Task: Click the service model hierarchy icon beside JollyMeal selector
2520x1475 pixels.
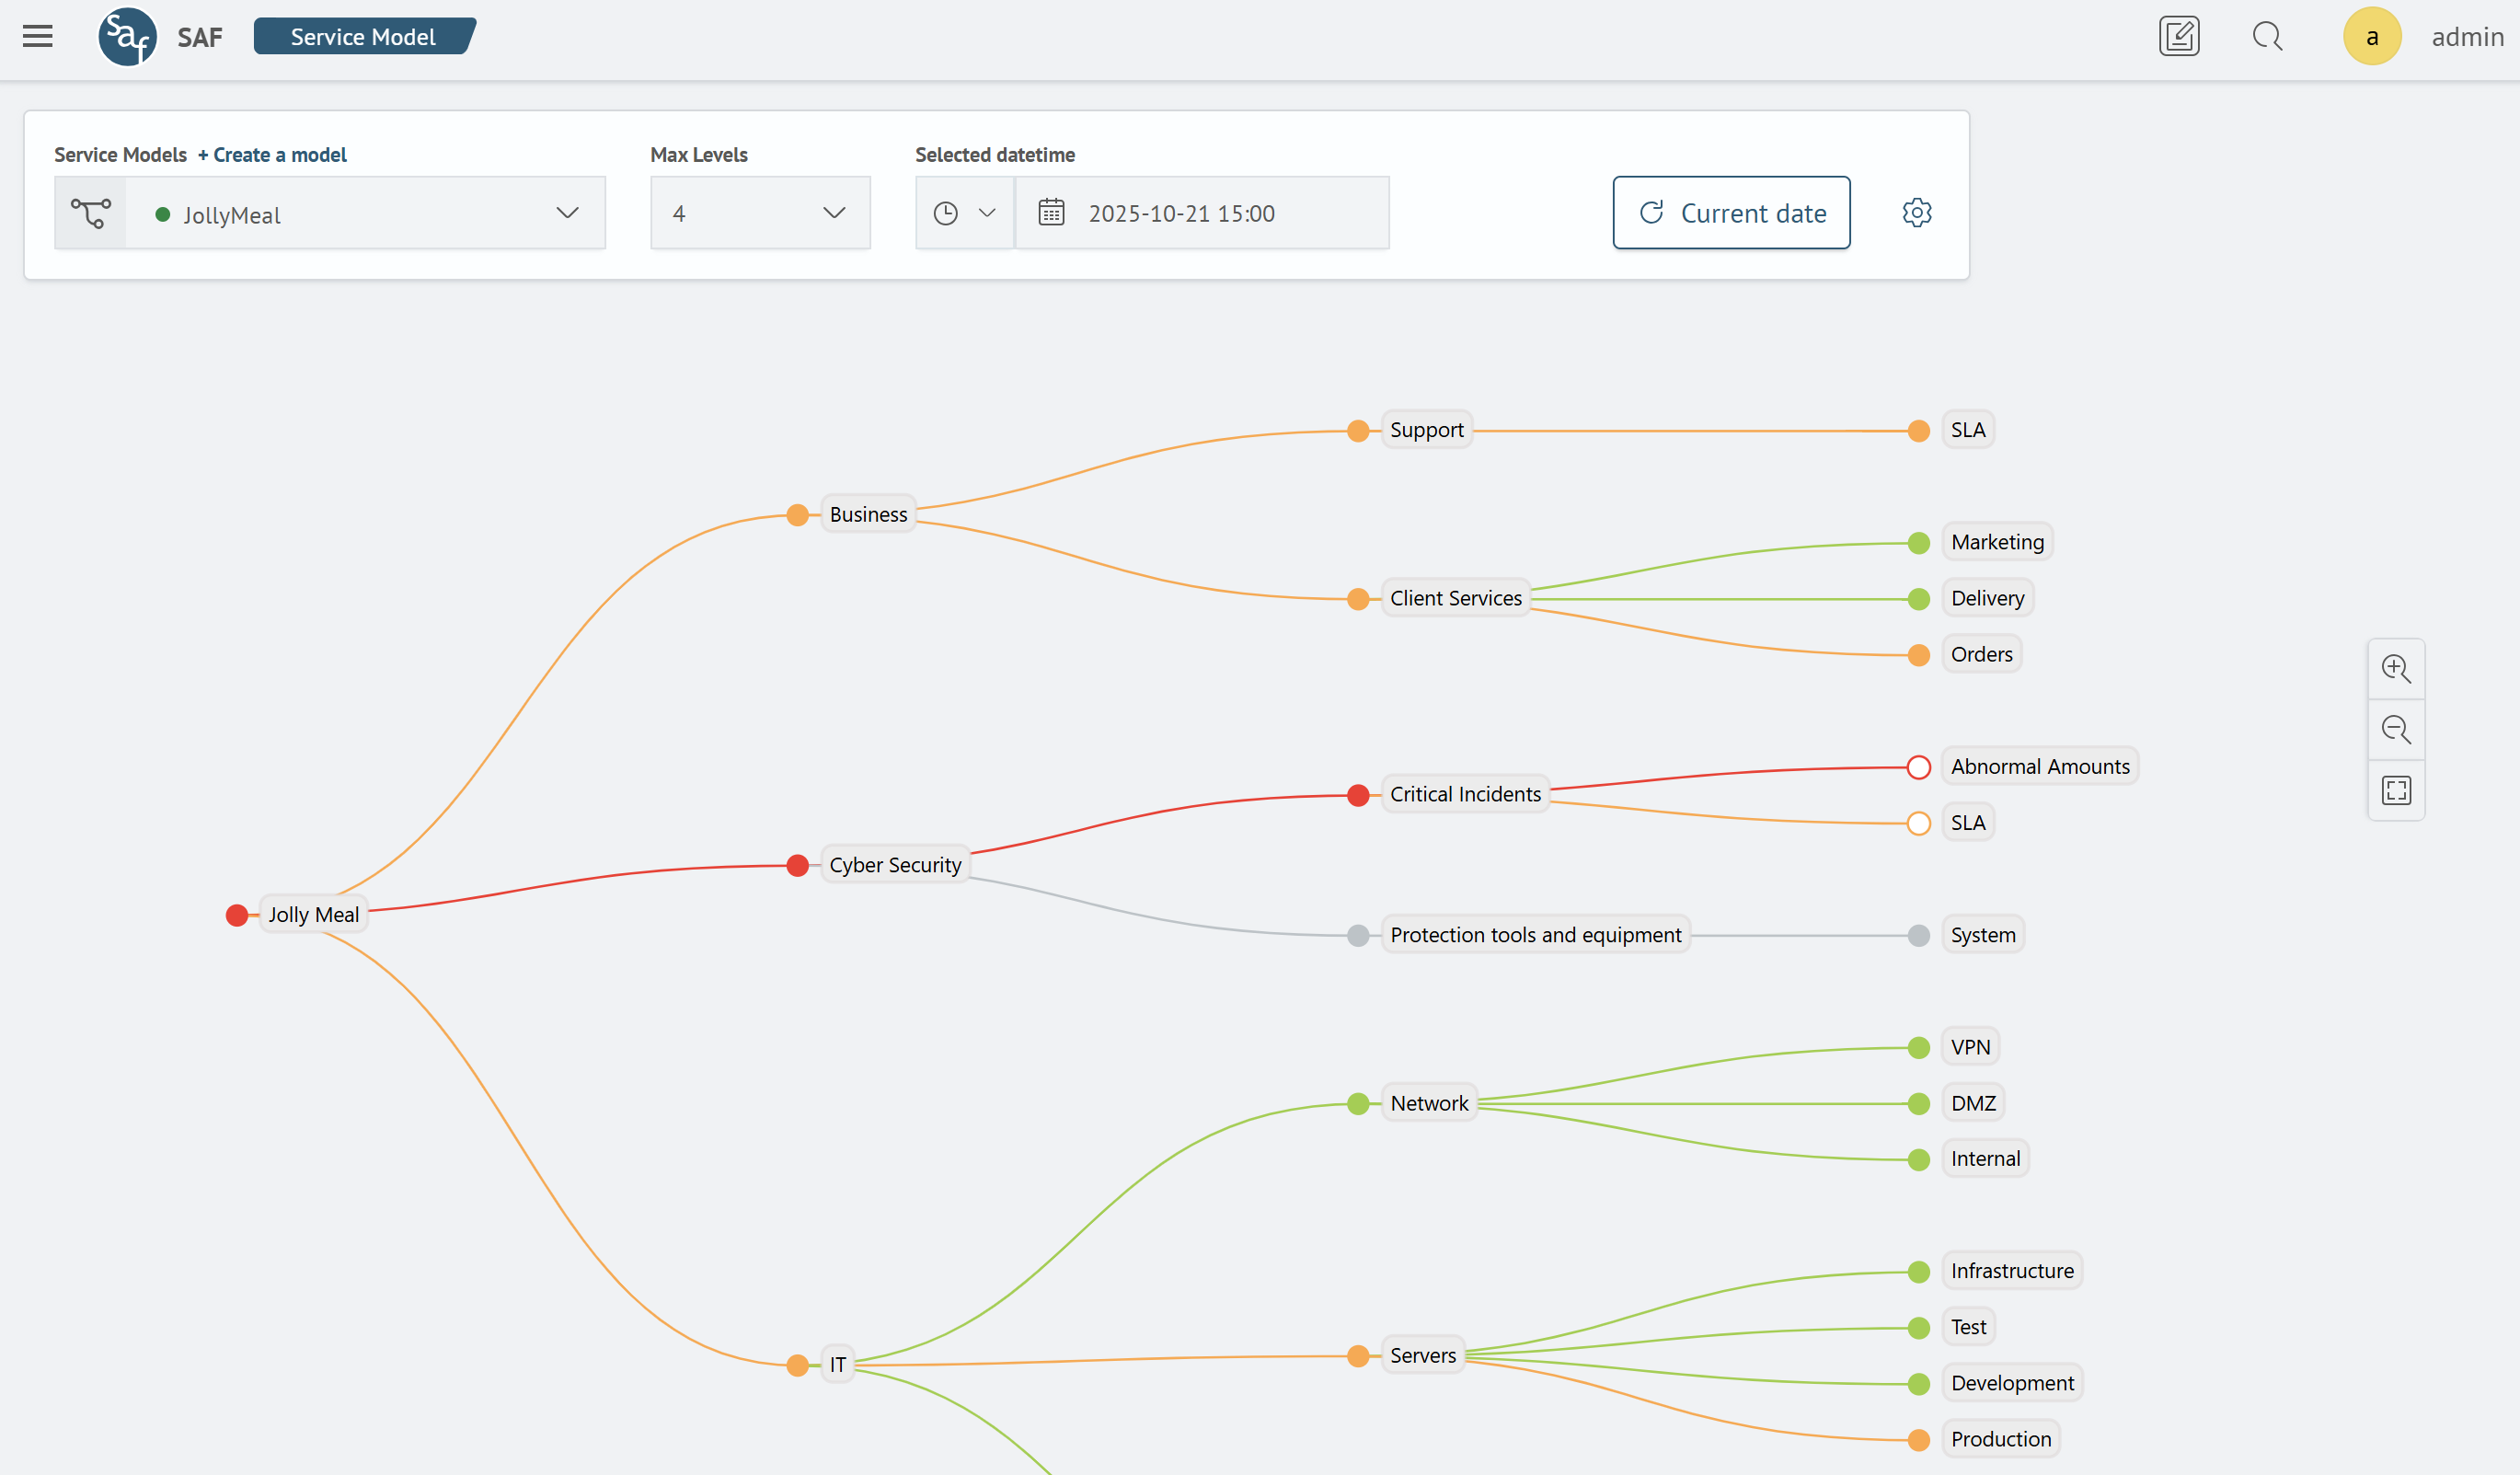Action: (90, 212)
